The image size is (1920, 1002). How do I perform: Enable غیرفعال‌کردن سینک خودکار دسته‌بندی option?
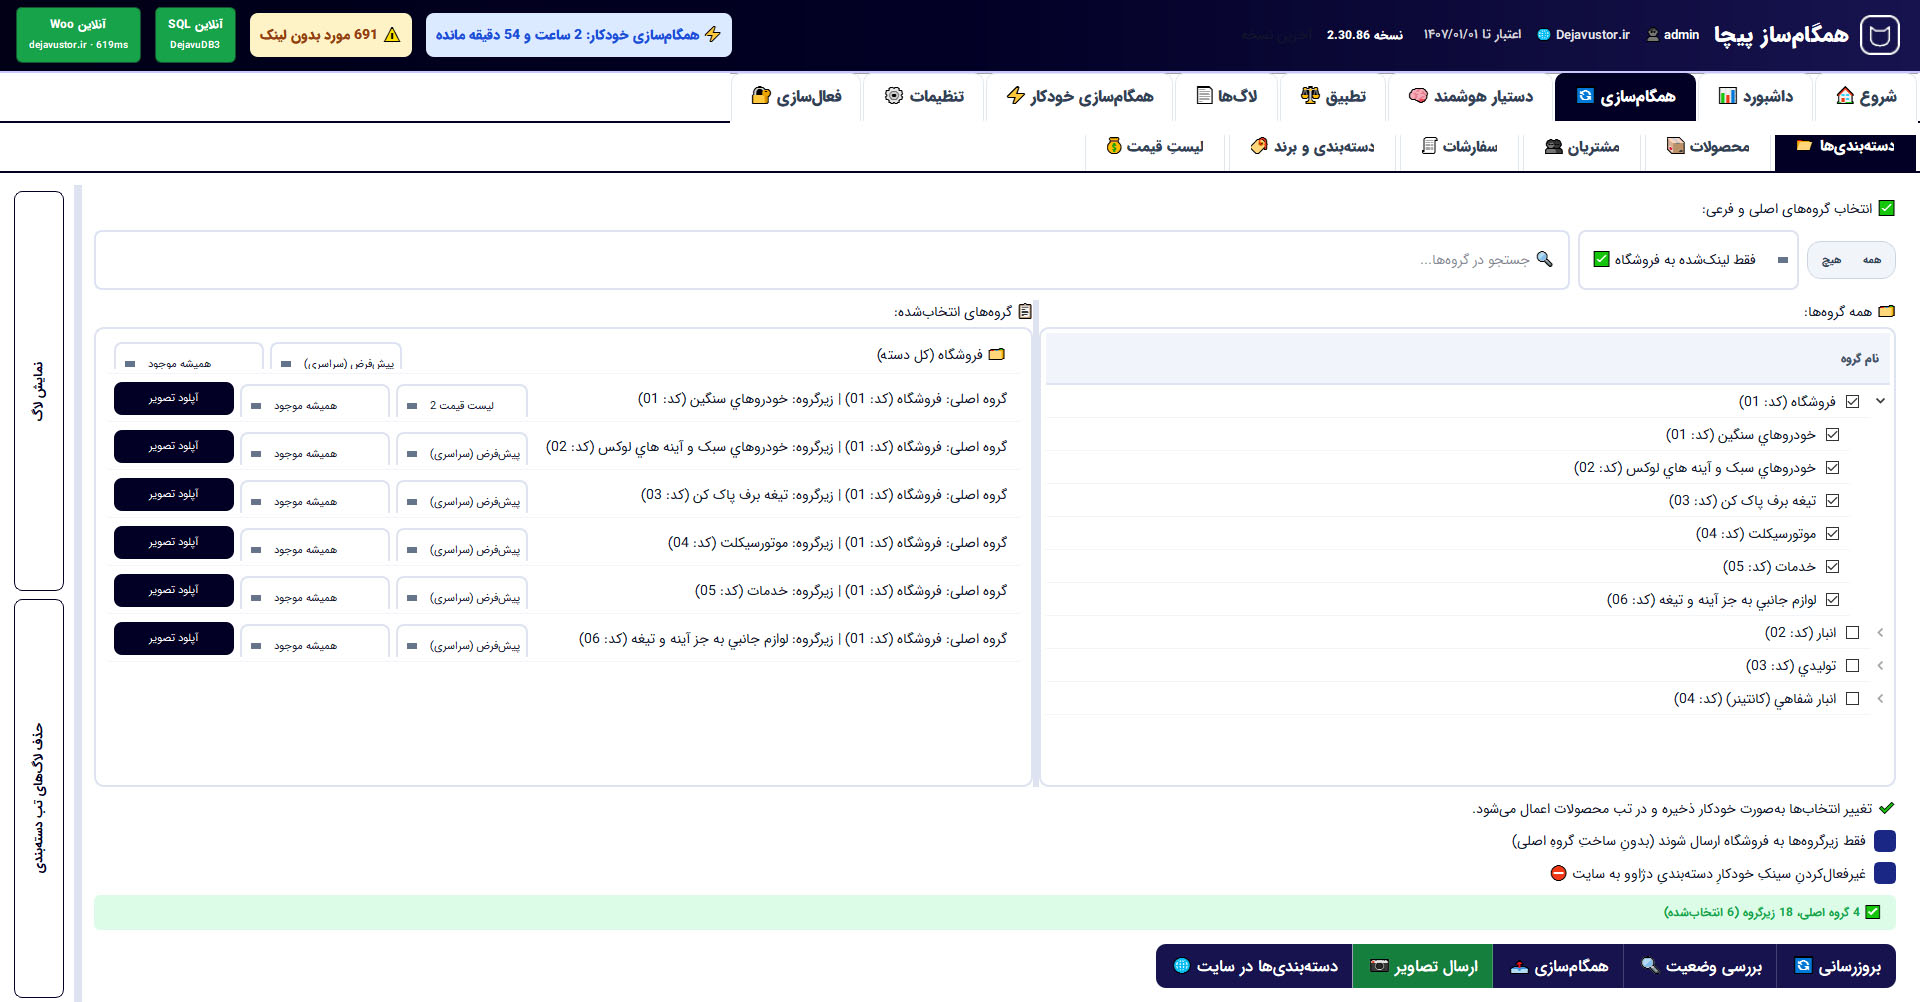pyautogui.click(x=1885, y=873)
